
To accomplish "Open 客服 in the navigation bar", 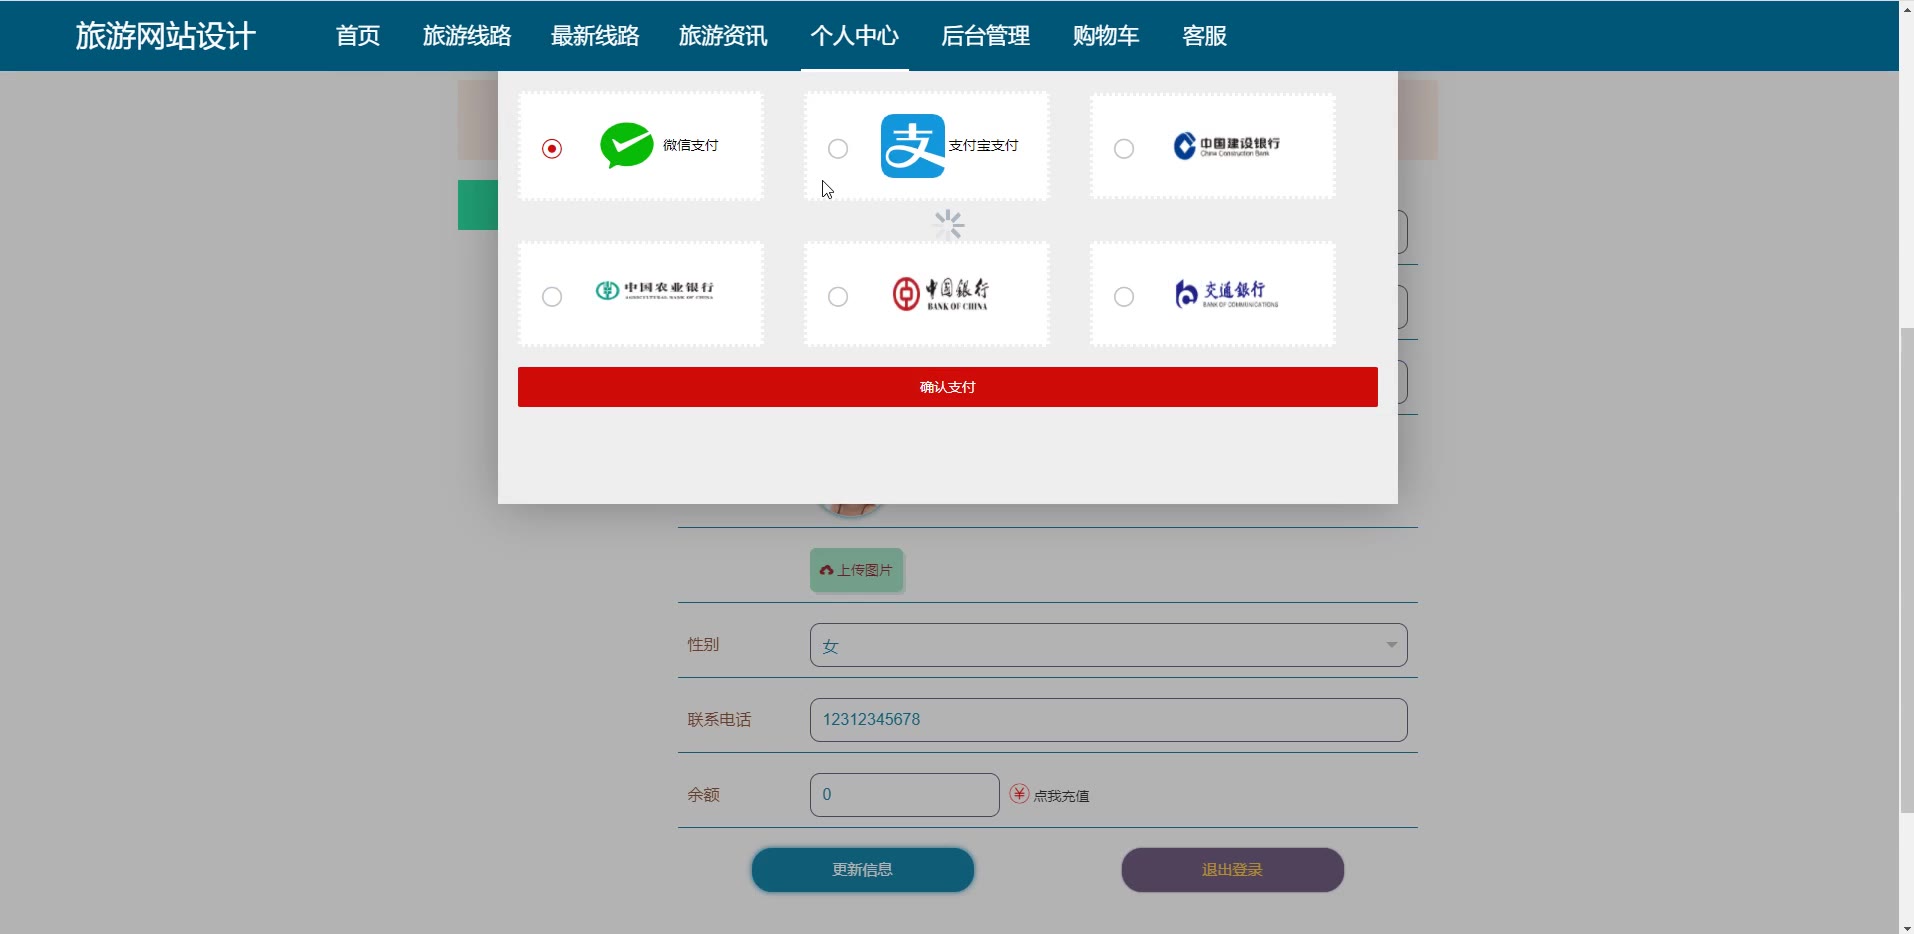I will 1204,36.
